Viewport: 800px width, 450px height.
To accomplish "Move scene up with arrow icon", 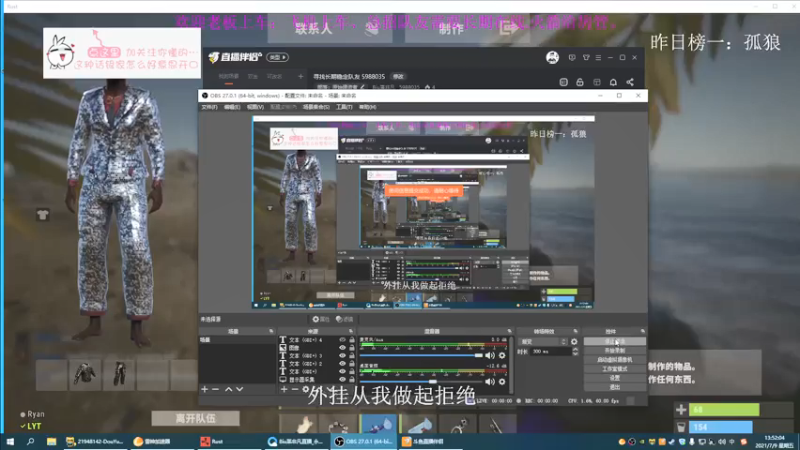I will coord(229,389).
